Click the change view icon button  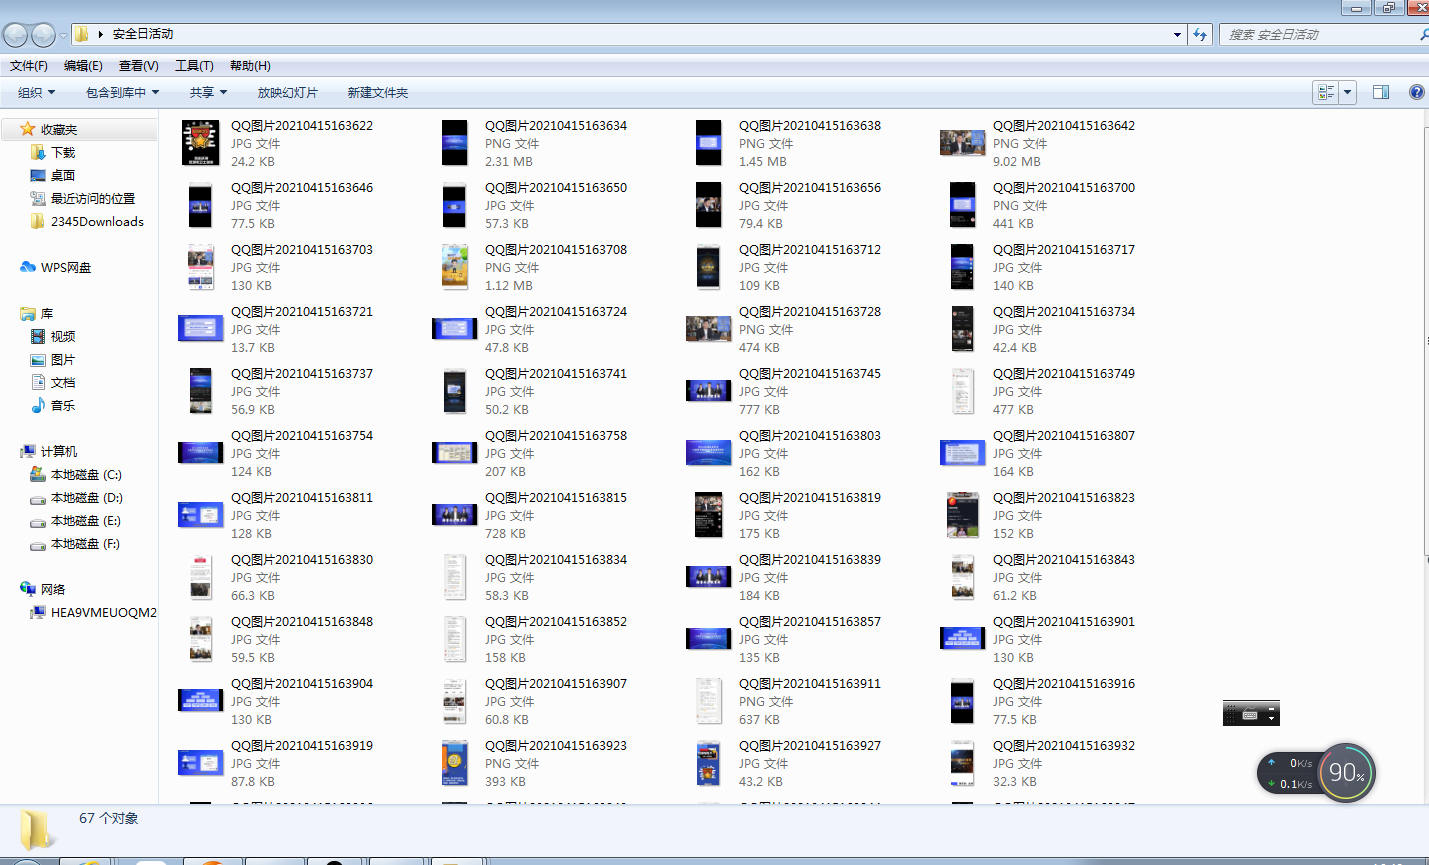point(1326,92)
